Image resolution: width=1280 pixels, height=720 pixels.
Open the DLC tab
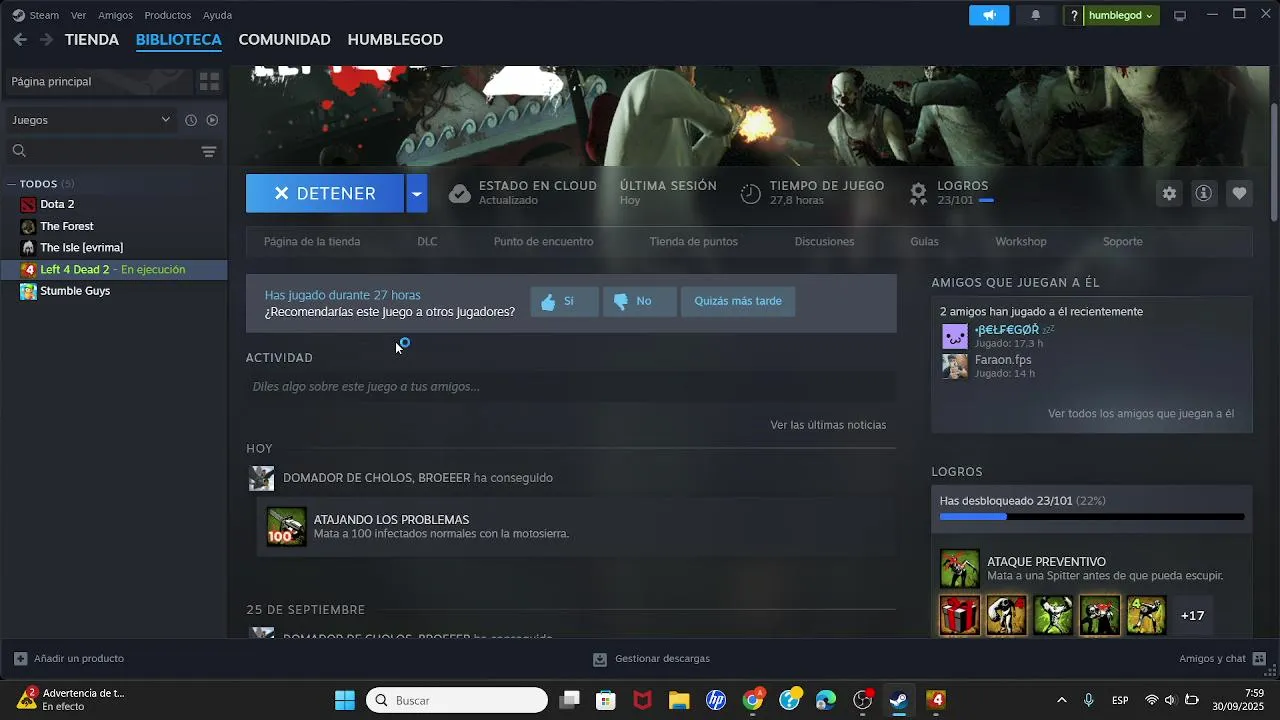[x=427, y=242]
